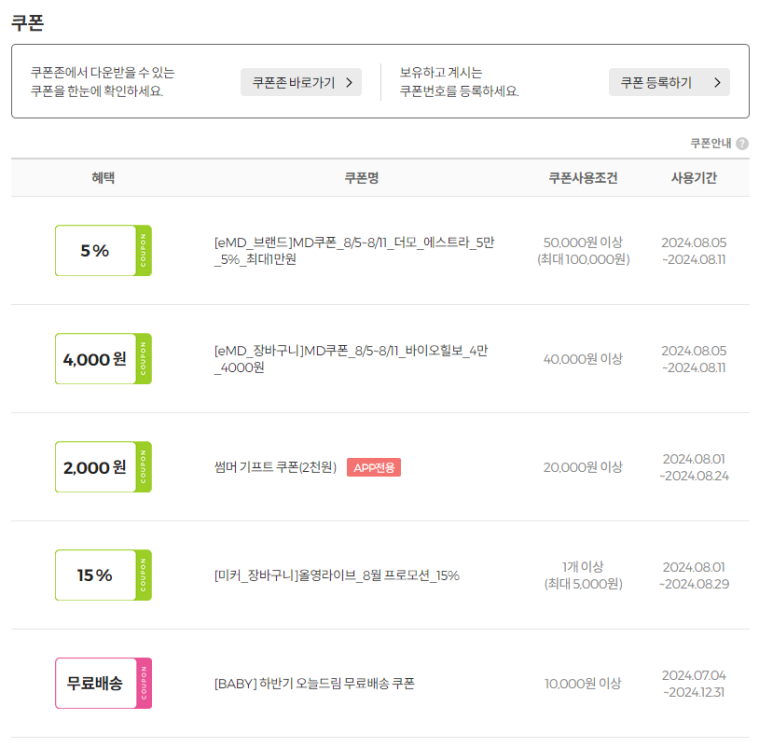Click the 쿠폰 page heading
The width and height of the screenshot is (773, 748).
pos(27,23)
